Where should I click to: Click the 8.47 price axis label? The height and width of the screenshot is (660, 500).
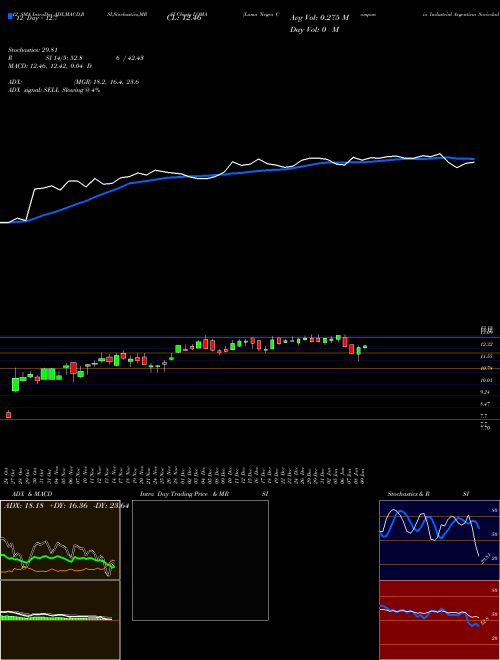tap(487, 404)
